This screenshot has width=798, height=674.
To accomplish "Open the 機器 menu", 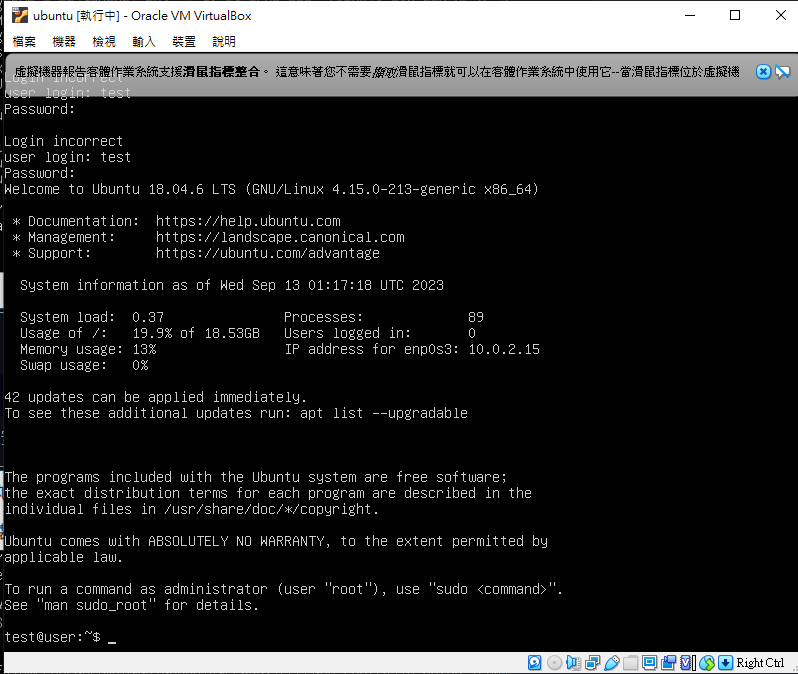I will pyautogui.click(x=64, y=42).
